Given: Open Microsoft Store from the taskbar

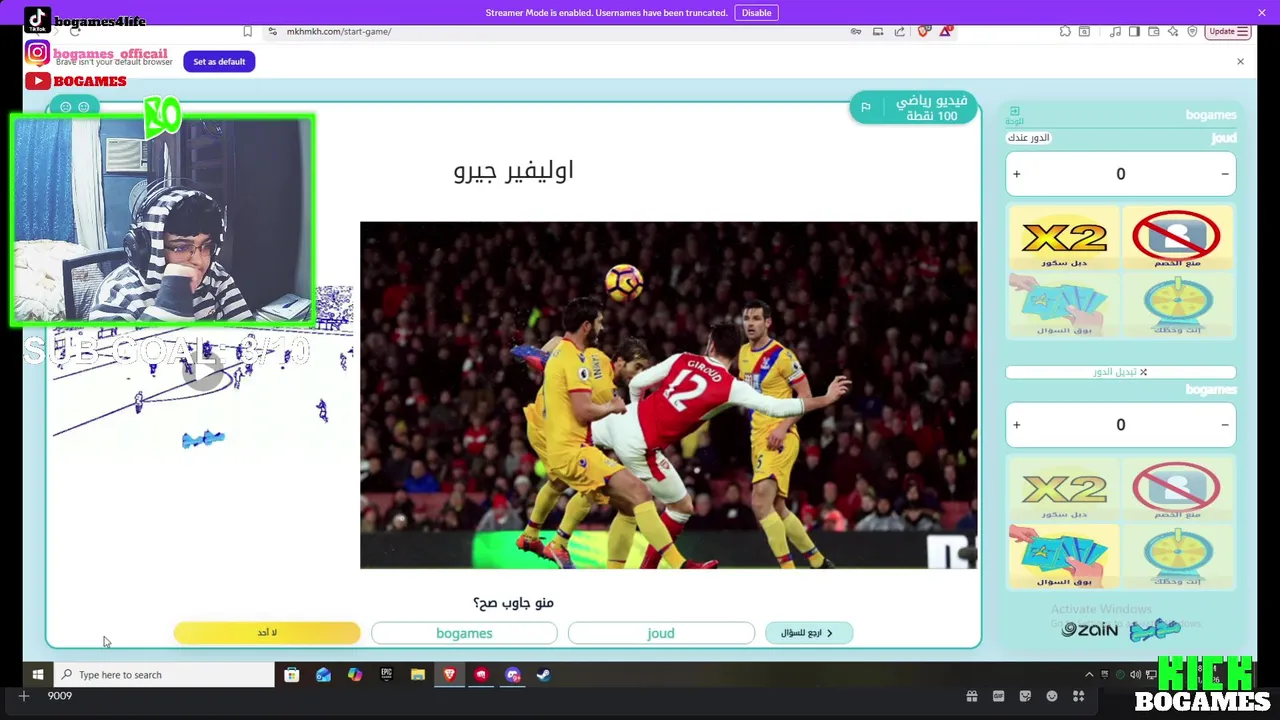Looking at the screenshot, I should point(292,675).
